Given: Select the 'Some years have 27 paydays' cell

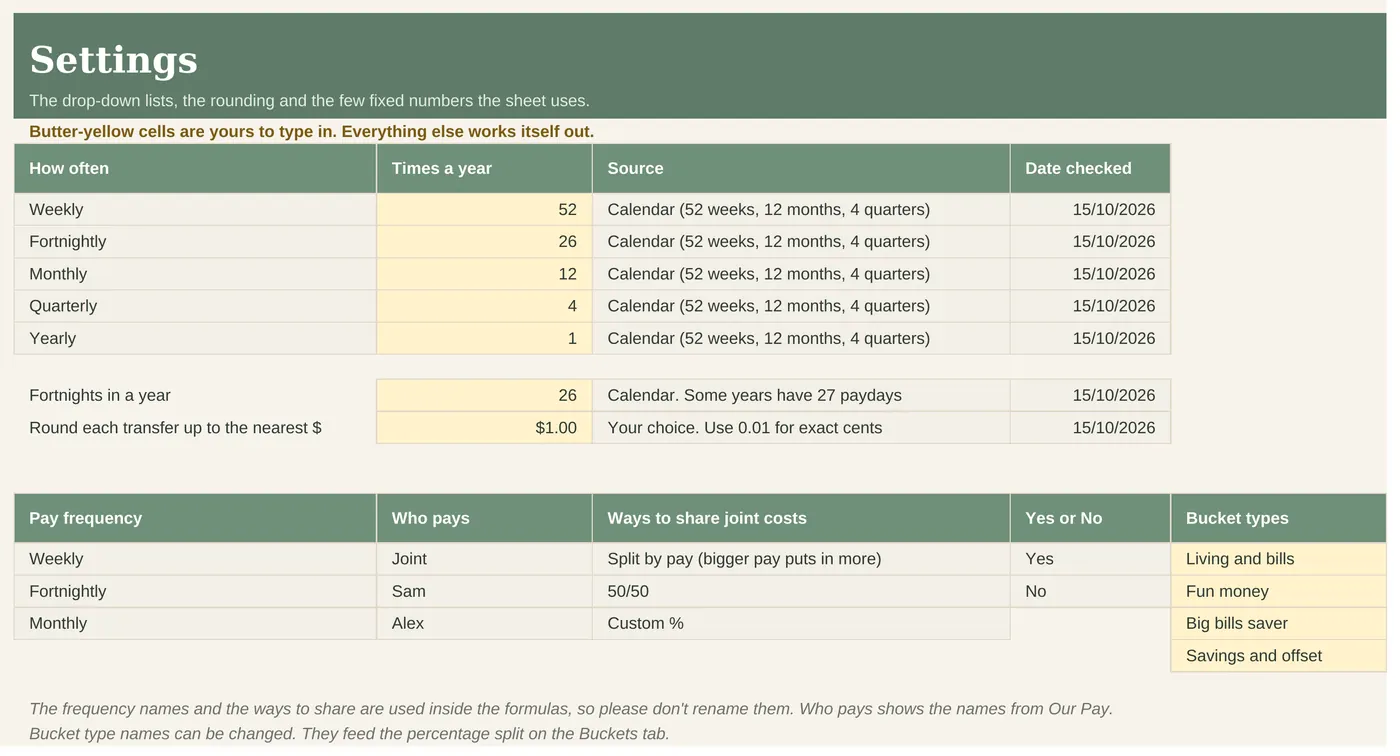Looking at the screenshot, I should 801,395.
